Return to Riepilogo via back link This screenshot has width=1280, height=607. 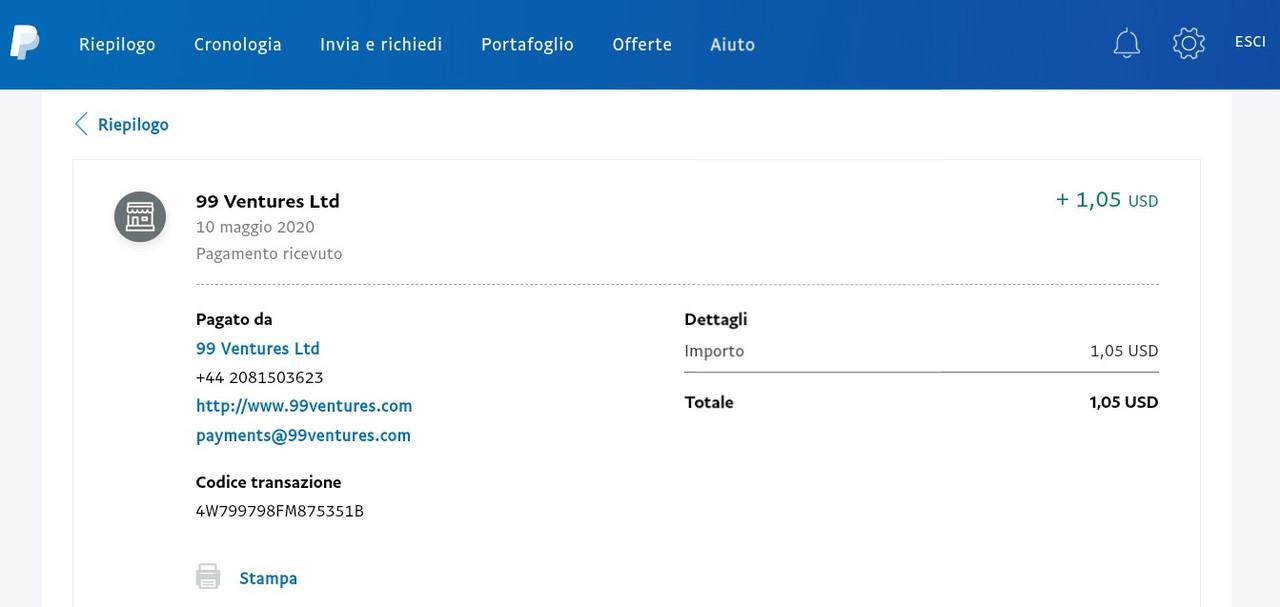133,124
